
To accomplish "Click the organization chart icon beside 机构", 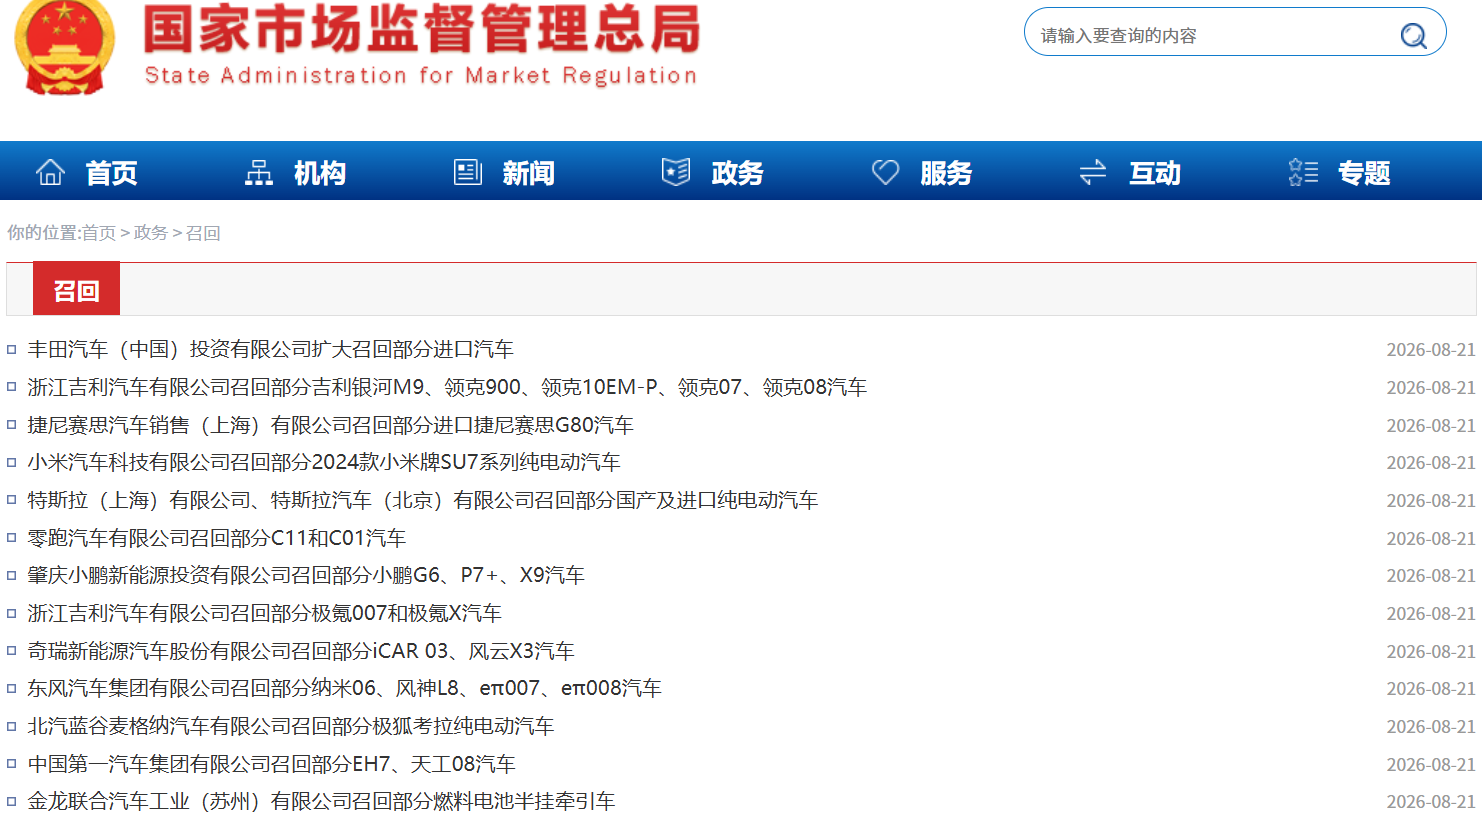I will pos(259,173).
